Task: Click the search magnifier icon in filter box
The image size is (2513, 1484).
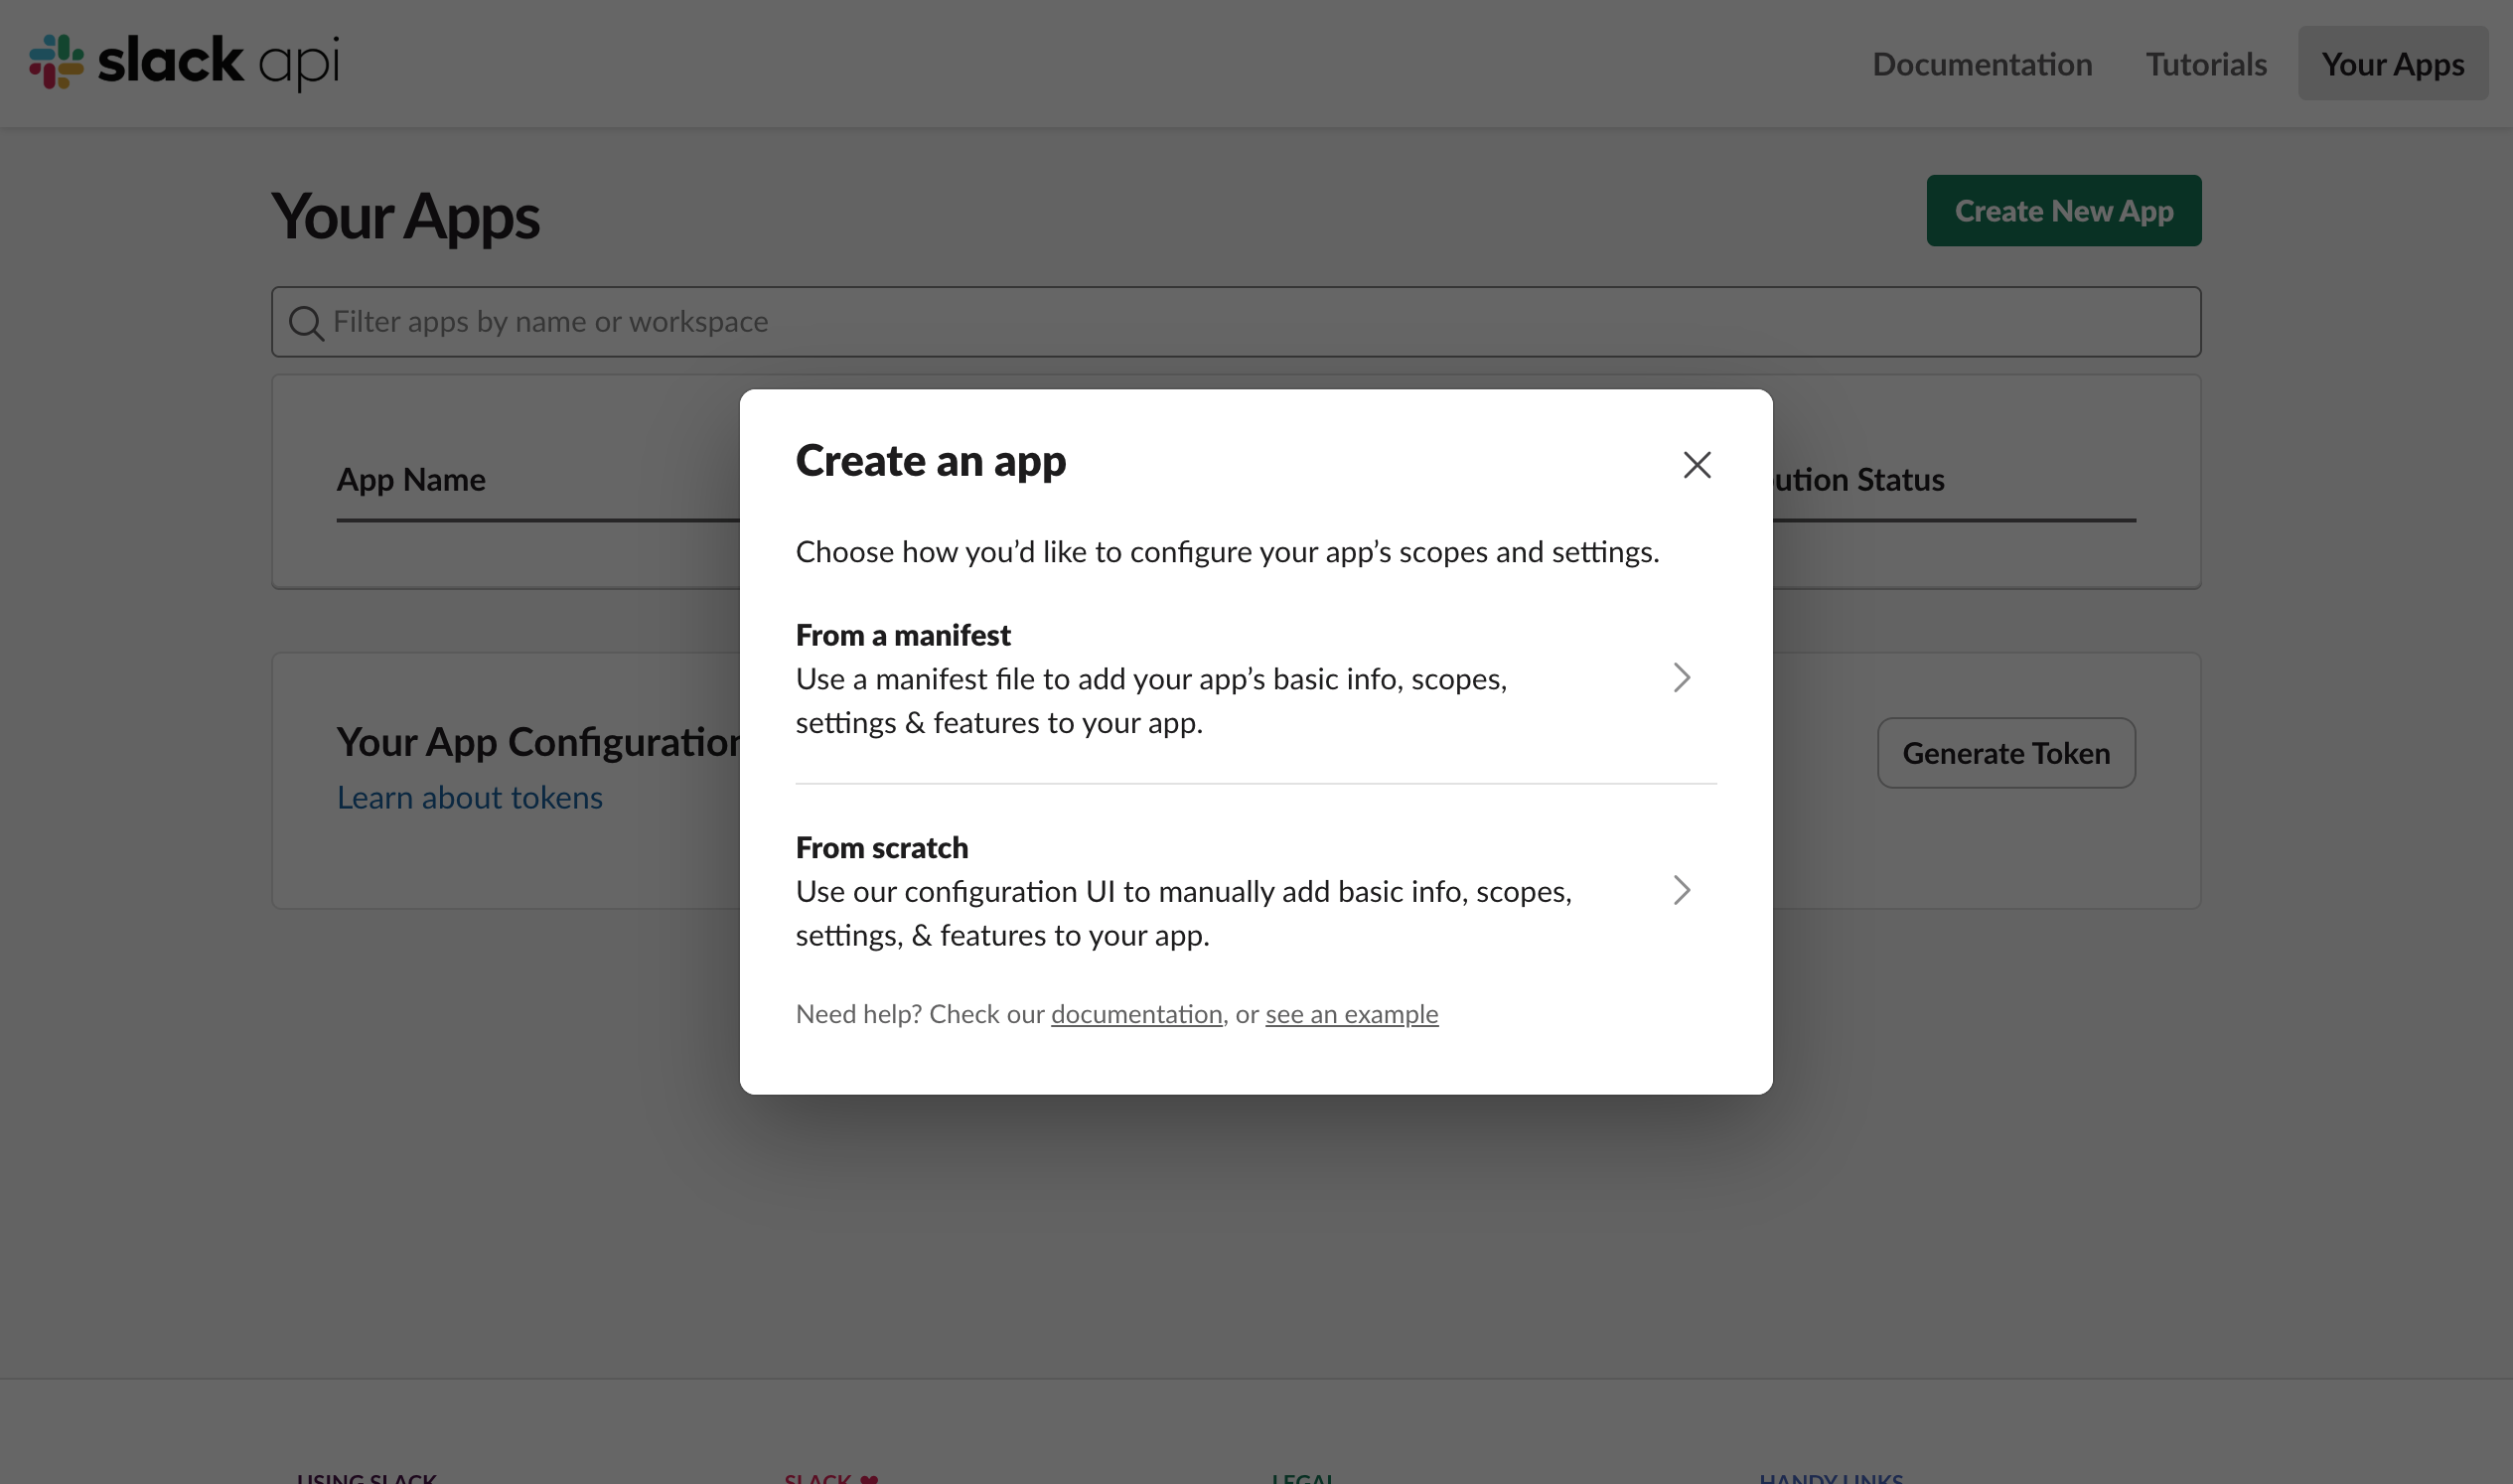Action: tap(306, 323)
